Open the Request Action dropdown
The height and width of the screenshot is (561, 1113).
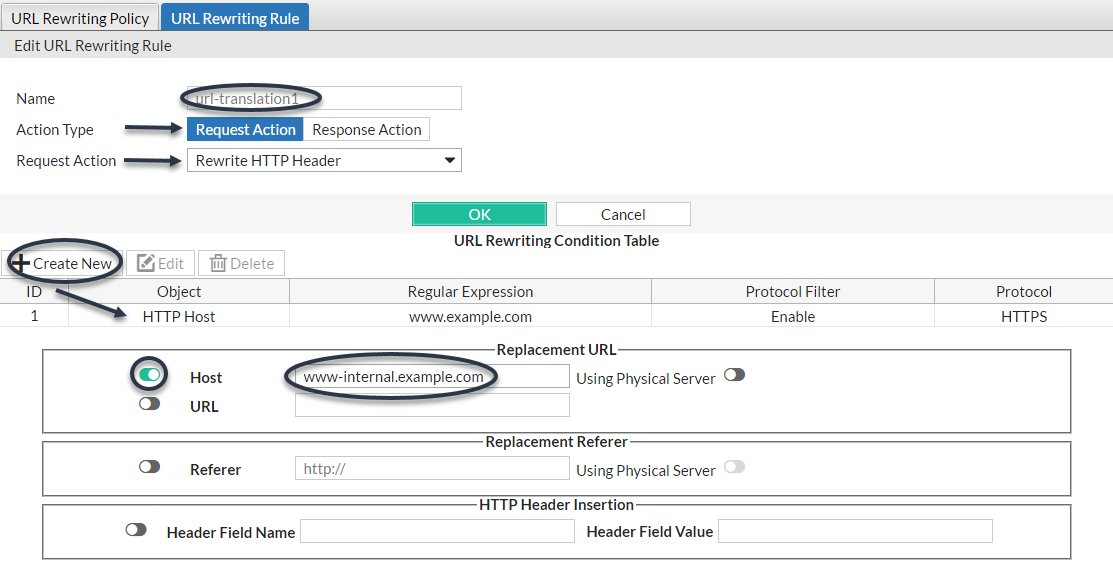tap(324, 160)
